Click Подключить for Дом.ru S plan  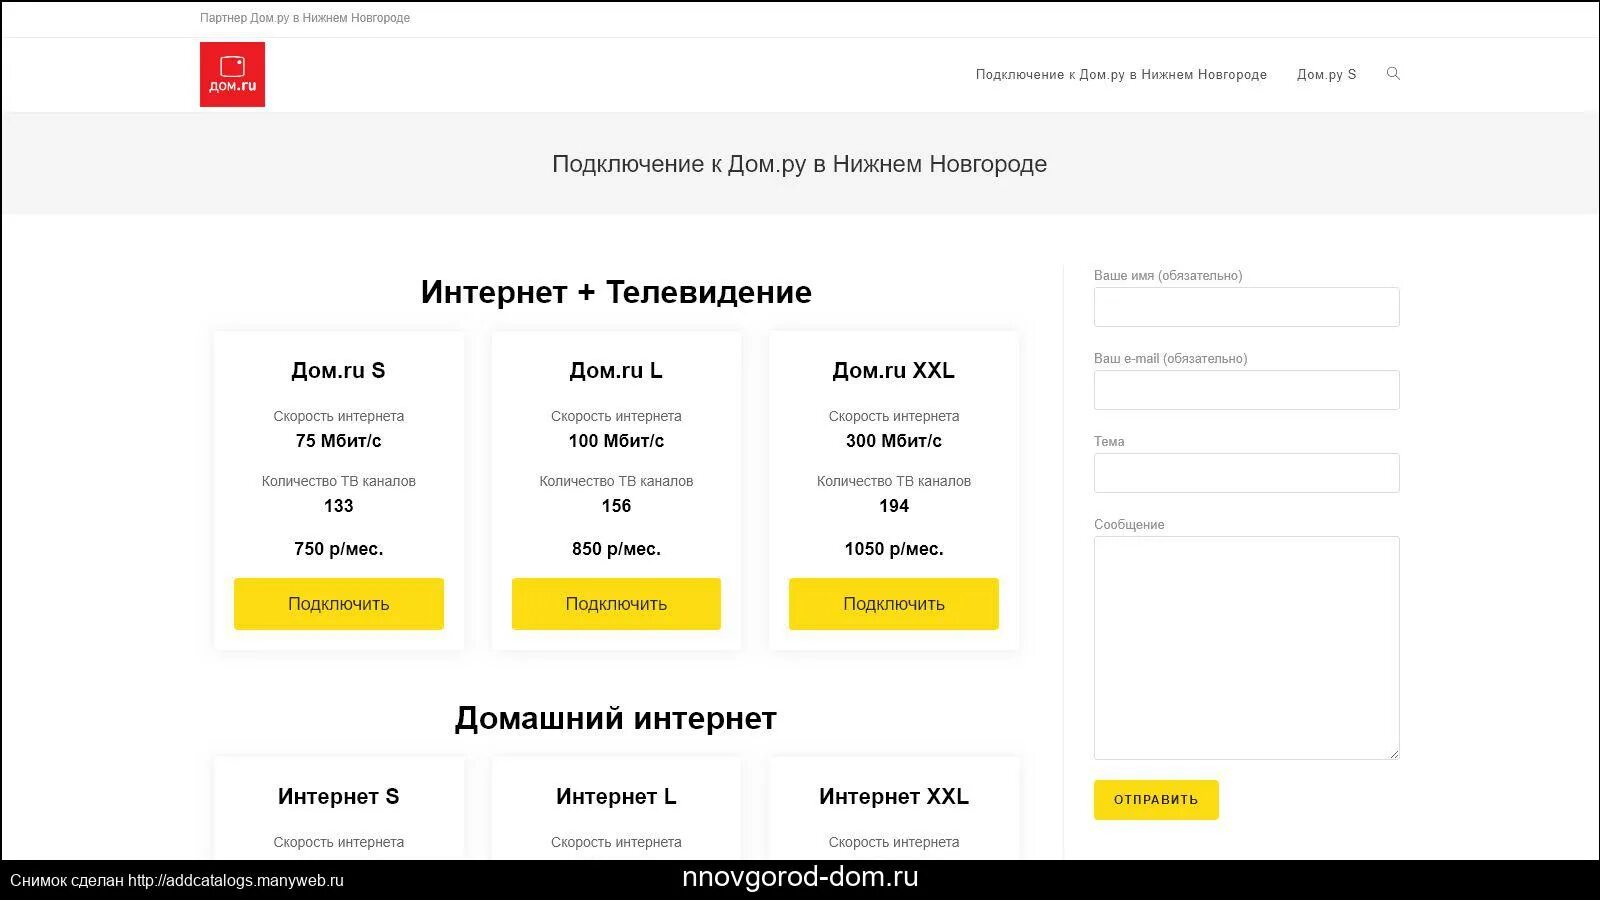click(339, 604)
